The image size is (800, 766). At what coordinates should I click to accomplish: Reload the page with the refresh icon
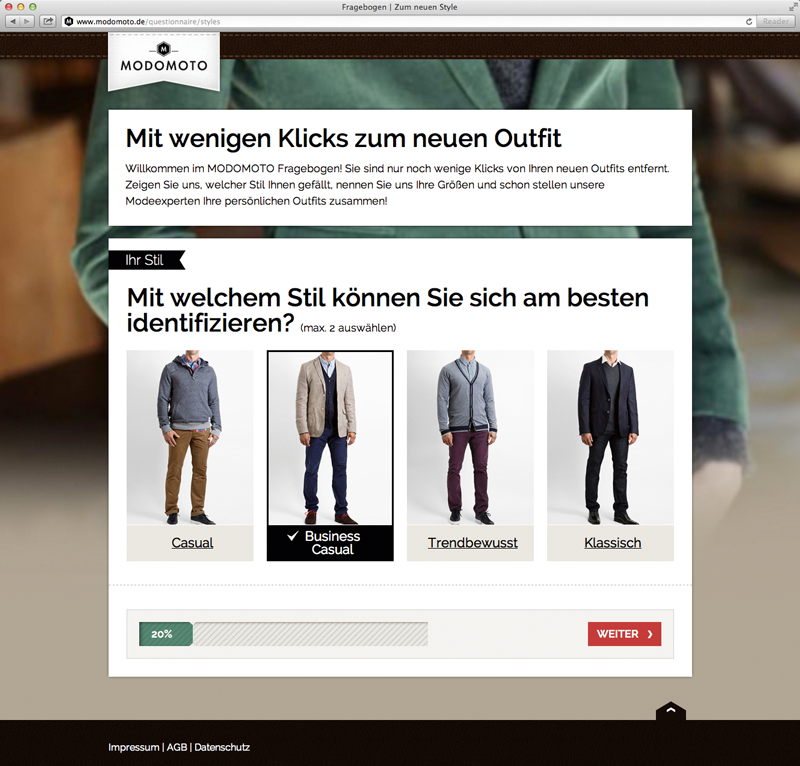[748, 21]
